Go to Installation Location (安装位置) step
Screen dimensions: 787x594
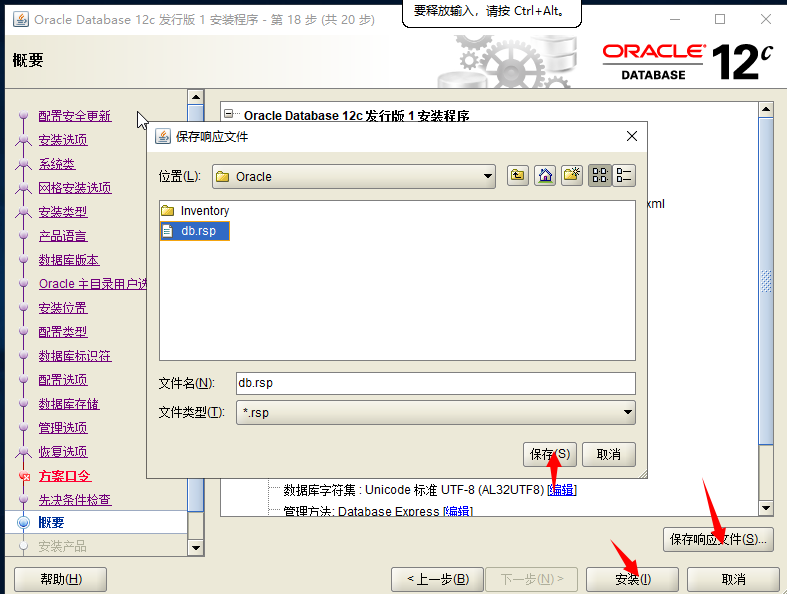(x=63, y=308)
